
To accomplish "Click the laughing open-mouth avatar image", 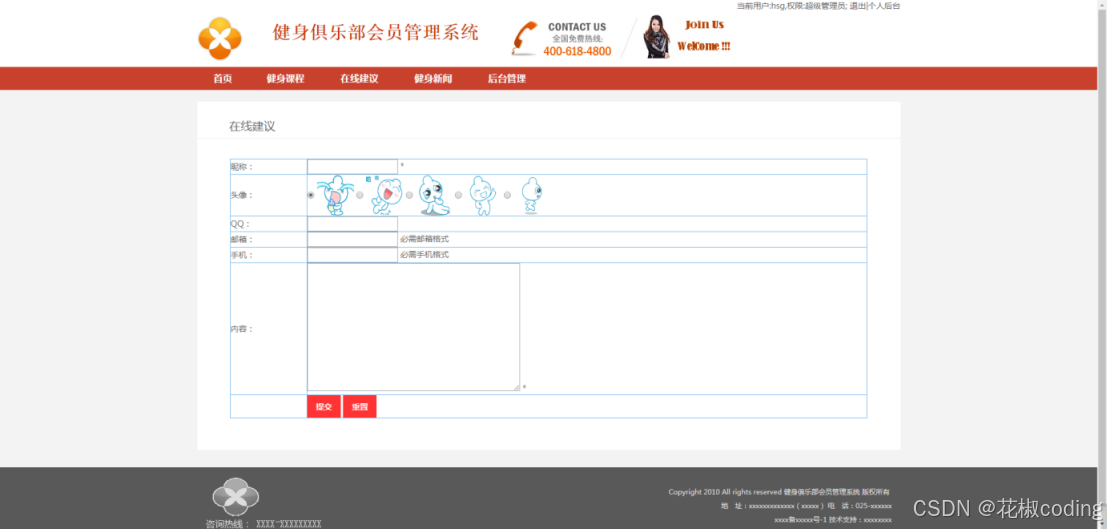I will pyautogui.click(x=385, y=196).
